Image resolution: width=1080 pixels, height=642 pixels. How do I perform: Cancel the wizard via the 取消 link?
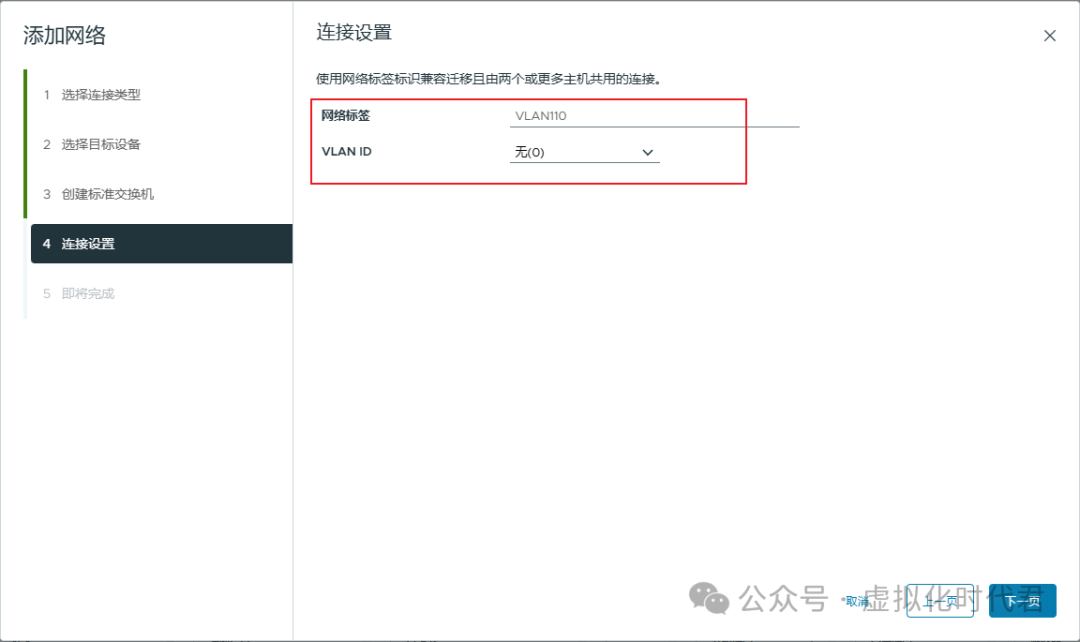pyautogui.click(x=857, y=601)
